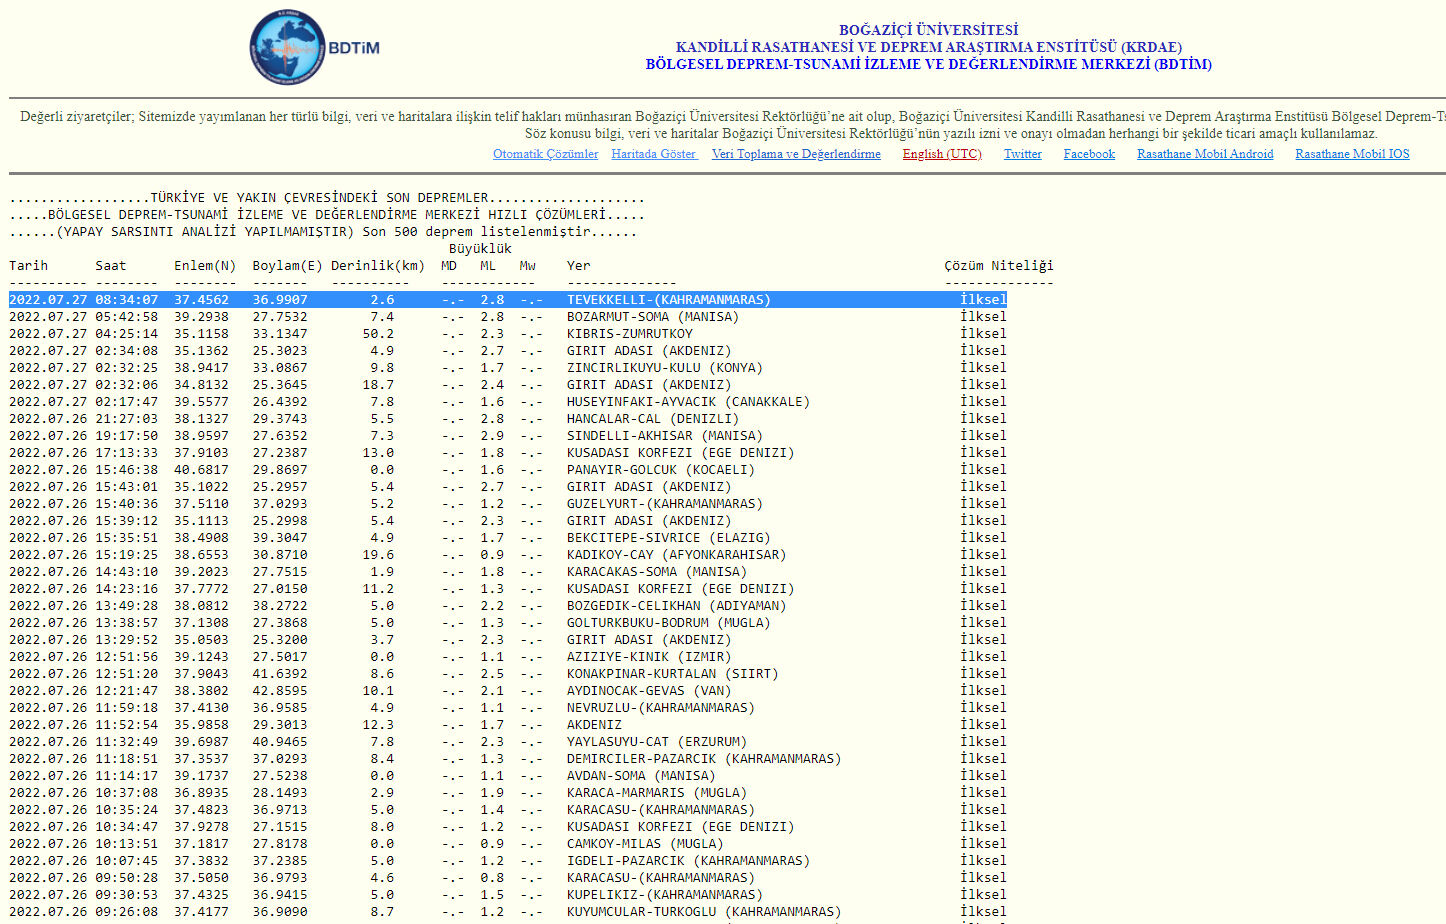Click latitude value 40.6817

[x=202, y=470]
